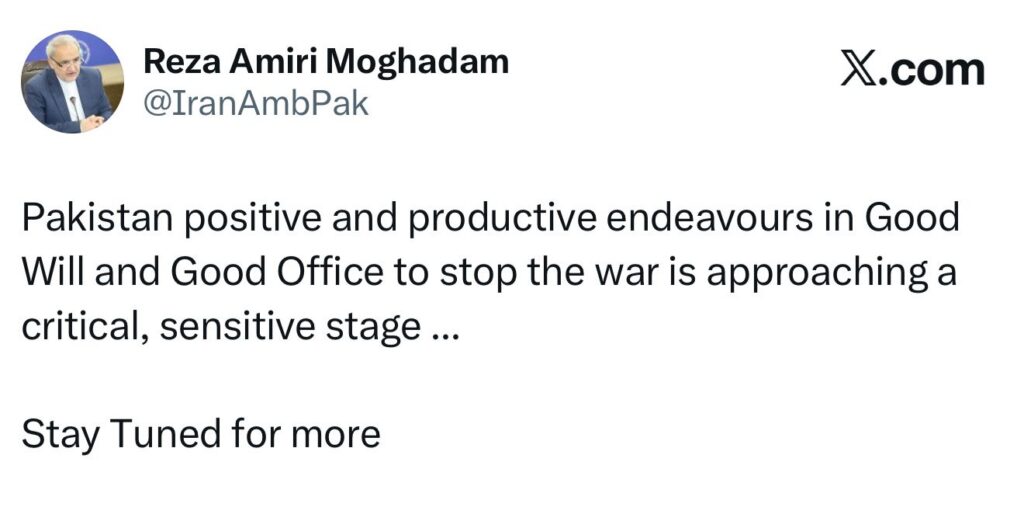Open the Reza Amiri Moghadam display name
1024x514 pixels.
pyautogui.click(x=326, y=63)
